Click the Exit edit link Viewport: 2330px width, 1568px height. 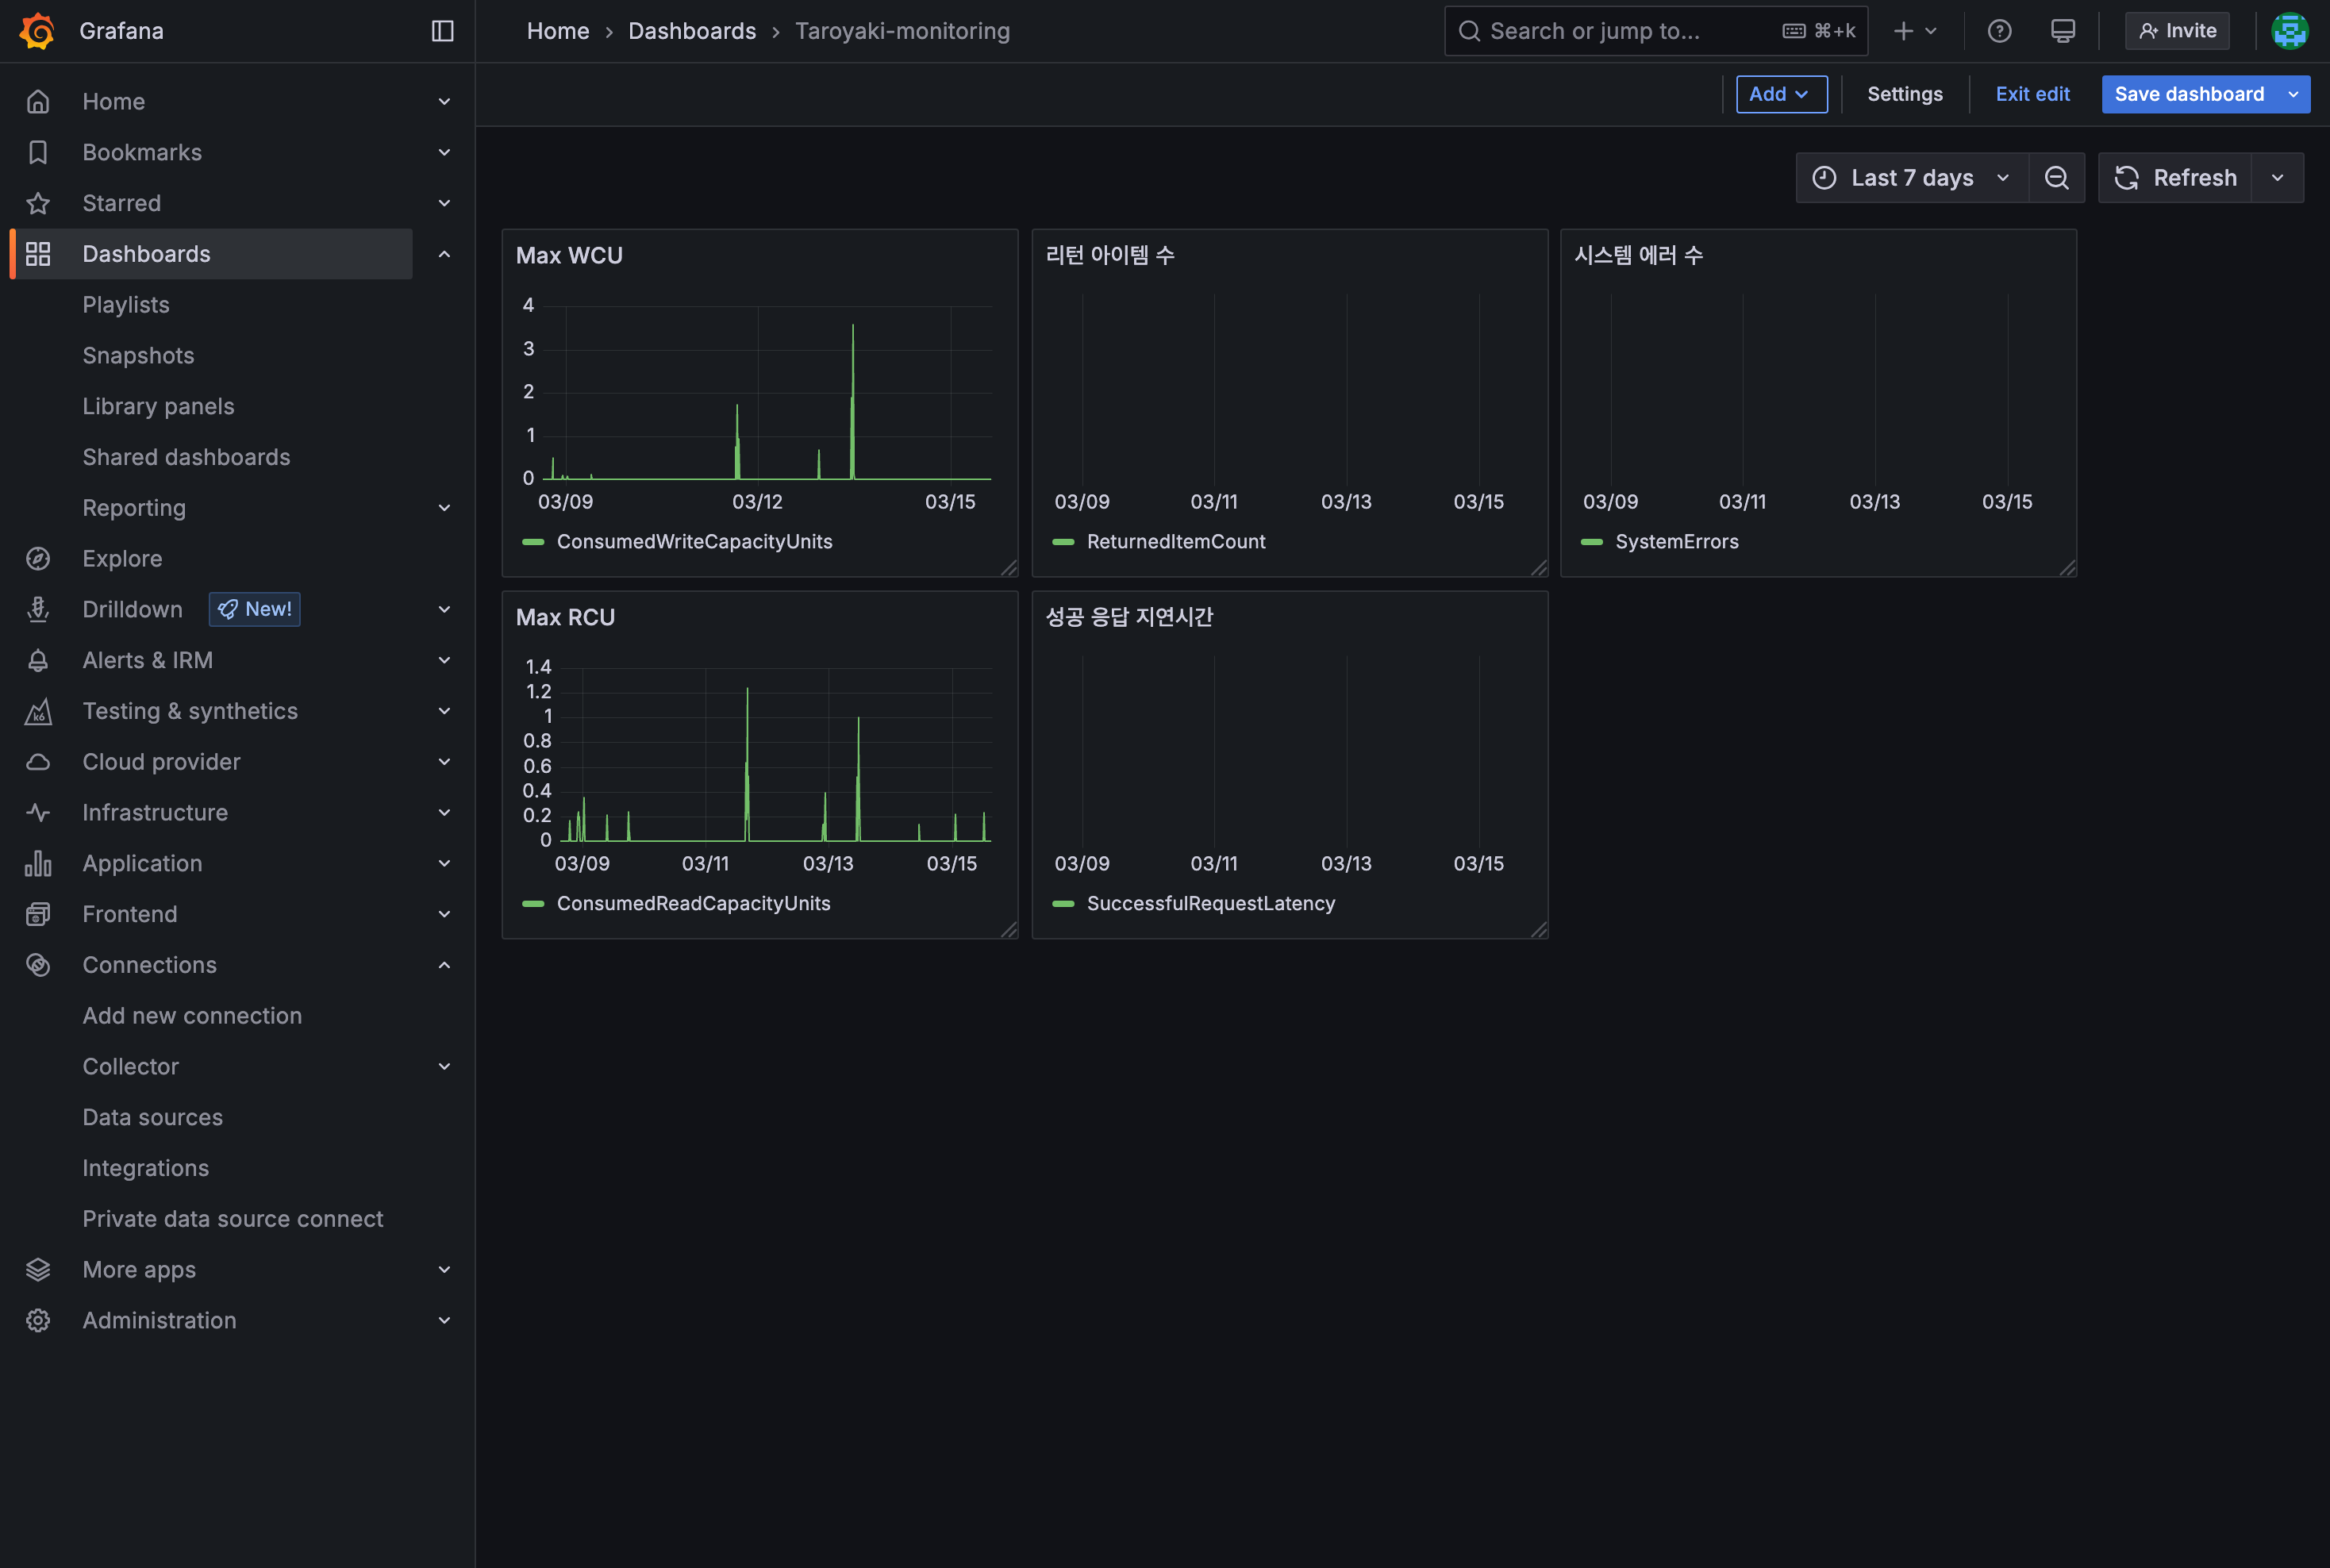coord(2032,94)
